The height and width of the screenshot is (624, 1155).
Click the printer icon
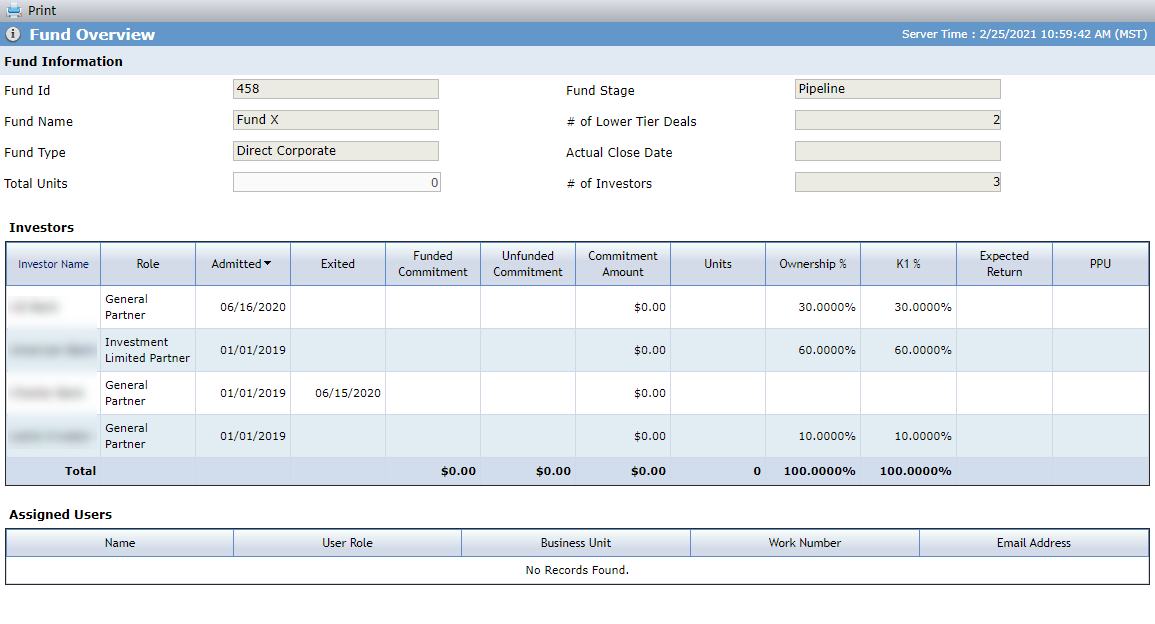(x=13, y=10)
